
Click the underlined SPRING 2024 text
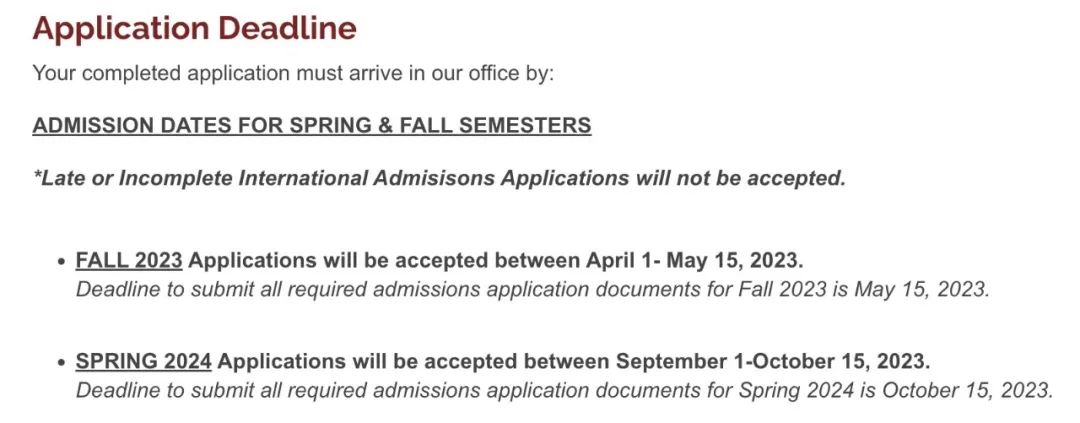point(143,362)
